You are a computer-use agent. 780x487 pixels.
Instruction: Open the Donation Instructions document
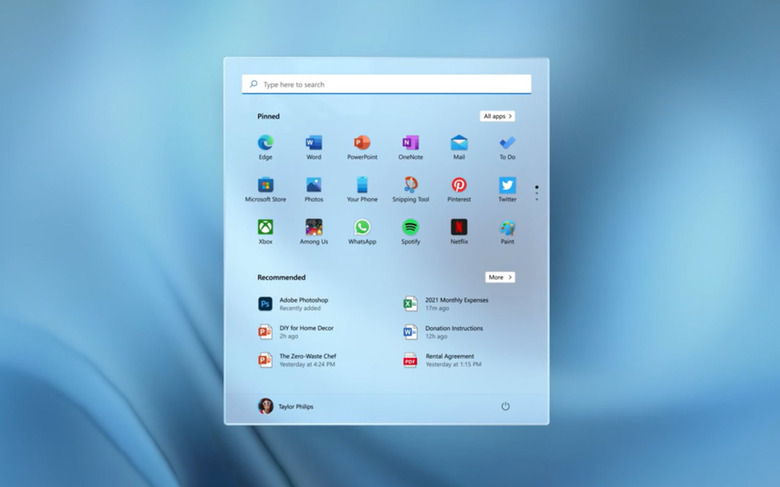[x=443, y=332]
